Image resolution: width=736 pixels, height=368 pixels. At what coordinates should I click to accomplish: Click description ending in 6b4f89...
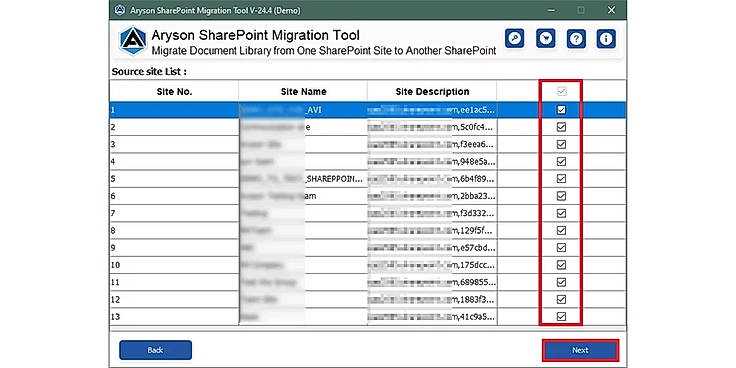point(432,179)
